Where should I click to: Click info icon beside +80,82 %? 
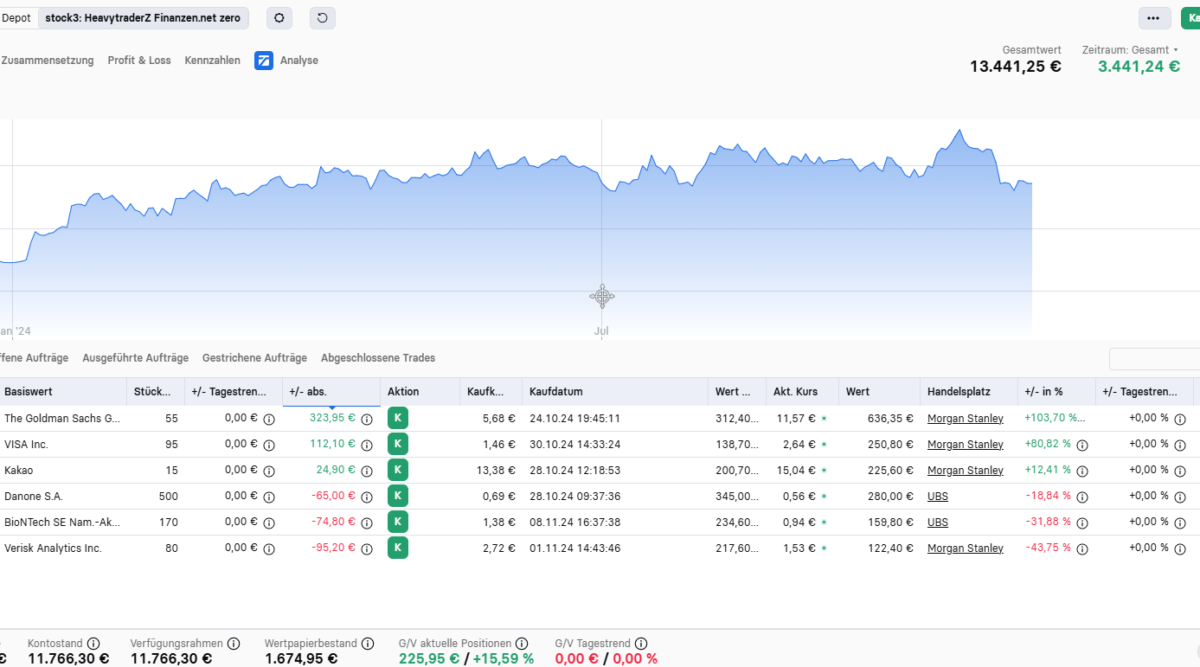click(1082, 445)
